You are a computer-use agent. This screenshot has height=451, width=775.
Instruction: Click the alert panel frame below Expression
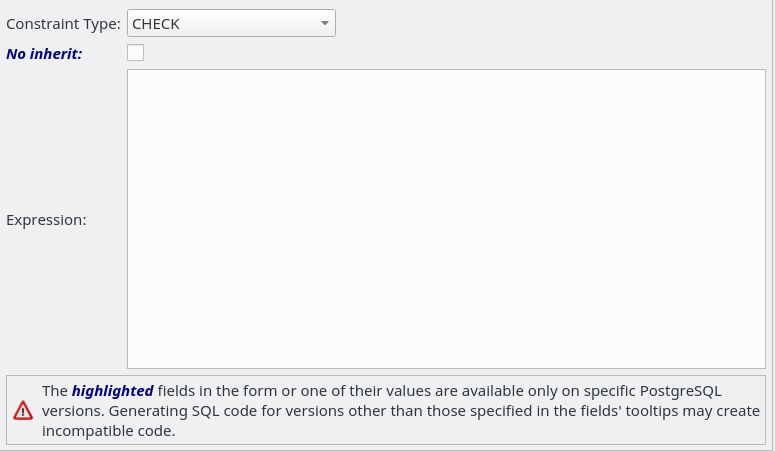tap(386, 410)
